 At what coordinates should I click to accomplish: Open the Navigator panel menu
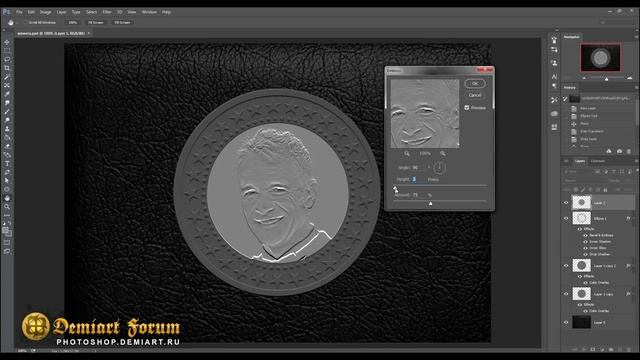click(636, 37)
